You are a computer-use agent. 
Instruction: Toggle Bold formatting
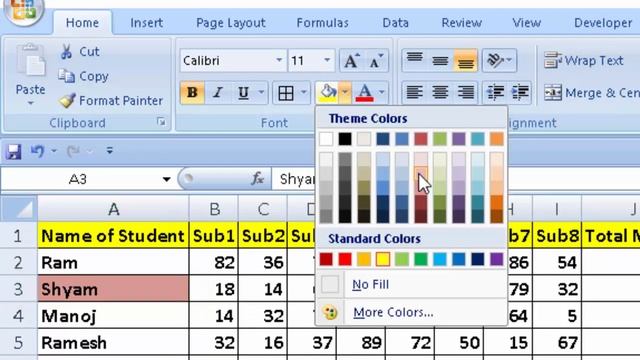[x=192, y=93]
